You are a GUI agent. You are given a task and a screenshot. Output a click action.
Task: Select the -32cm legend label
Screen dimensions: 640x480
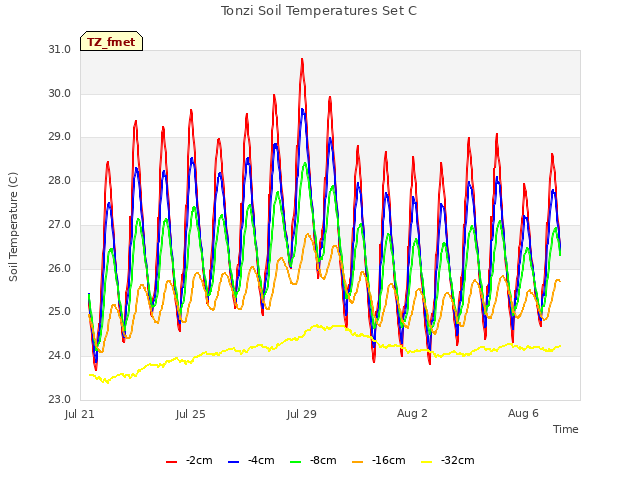458,460
